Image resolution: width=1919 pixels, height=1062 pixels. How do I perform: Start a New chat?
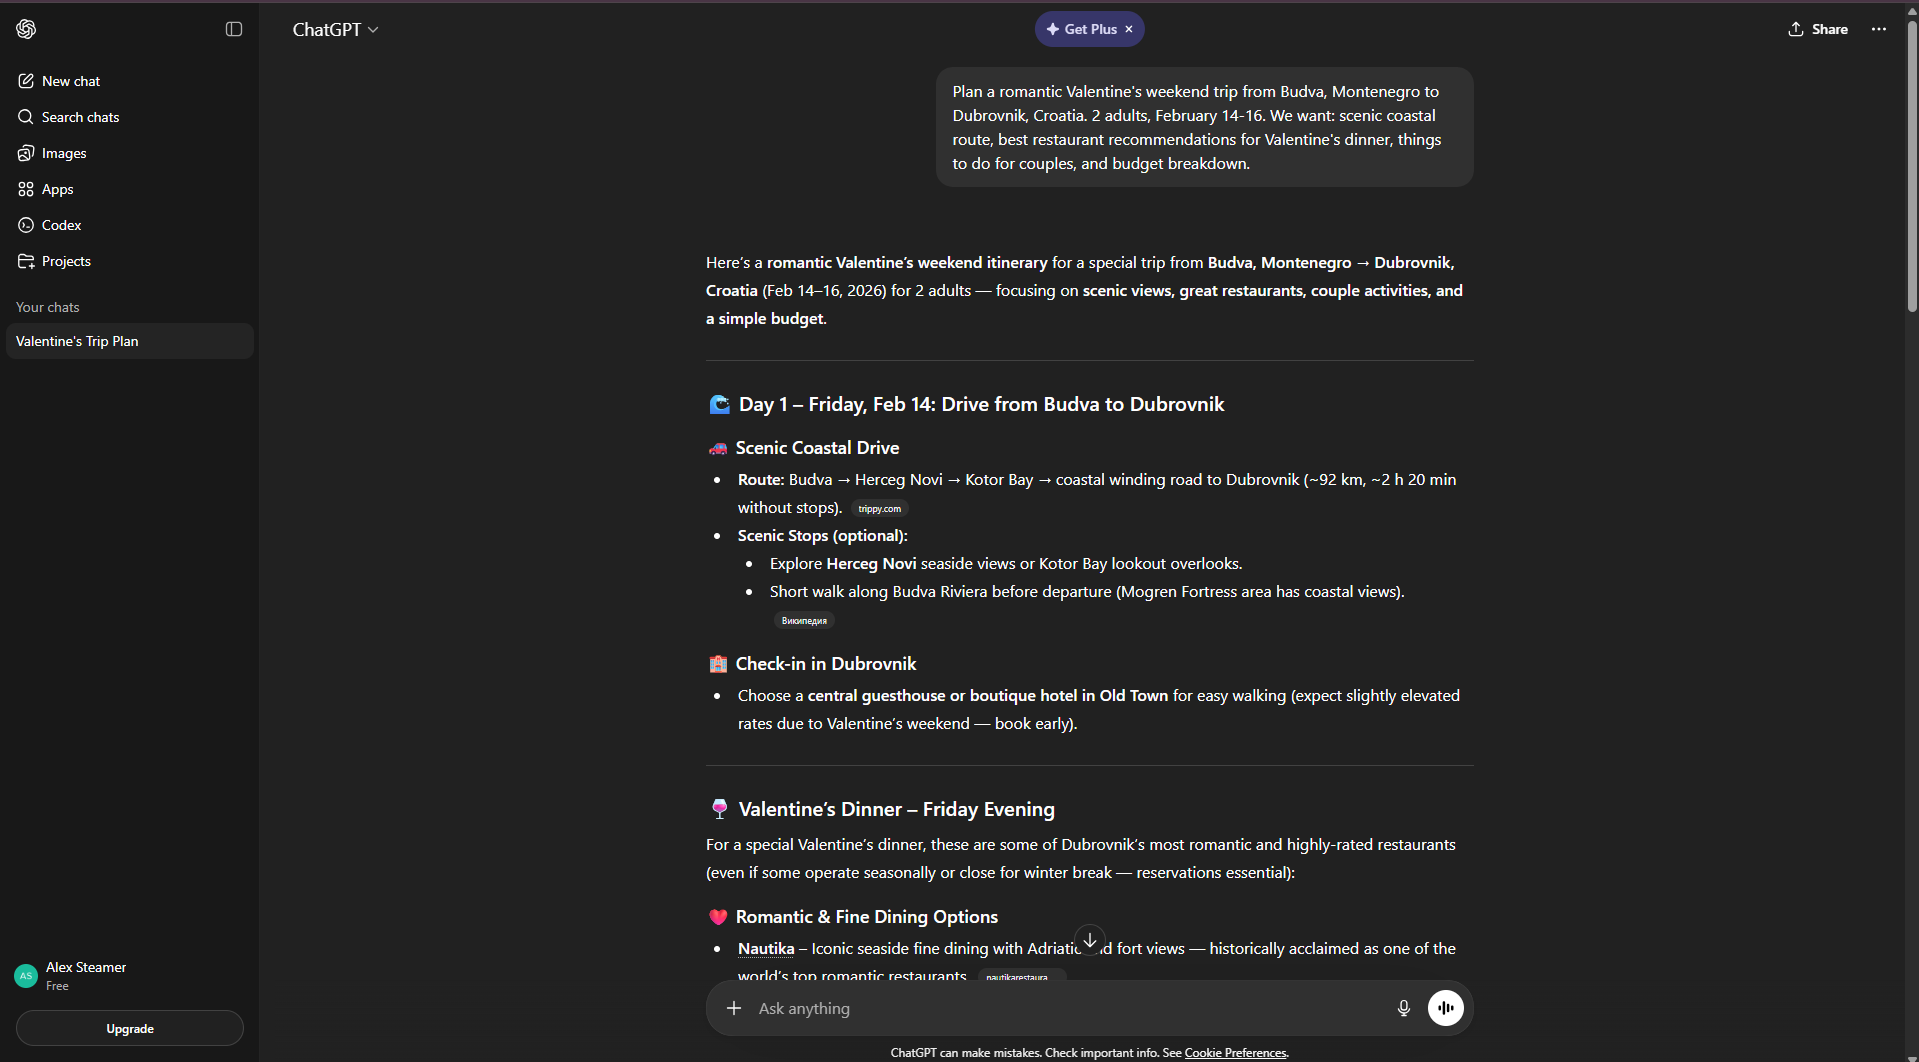[x=71, y=81]
